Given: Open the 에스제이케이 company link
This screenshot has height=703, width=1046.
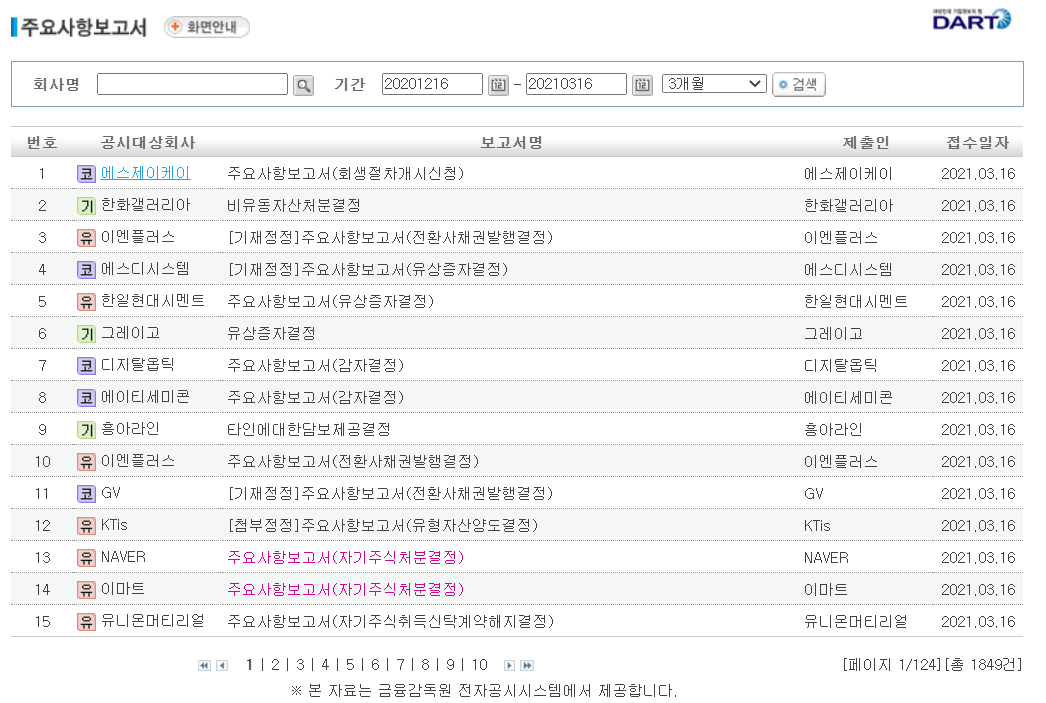Looking at the screenshot, I should tap(145, 173).
